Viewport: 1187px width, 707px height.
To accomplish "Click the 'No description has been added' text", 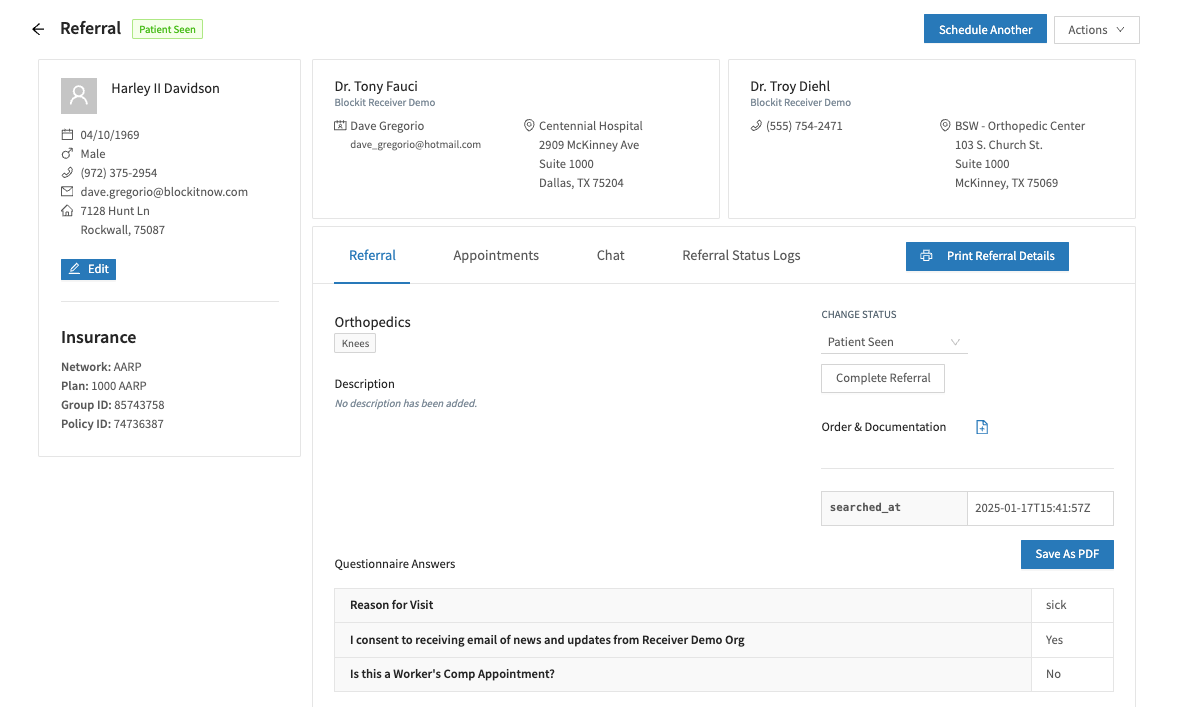I will 406,403.
